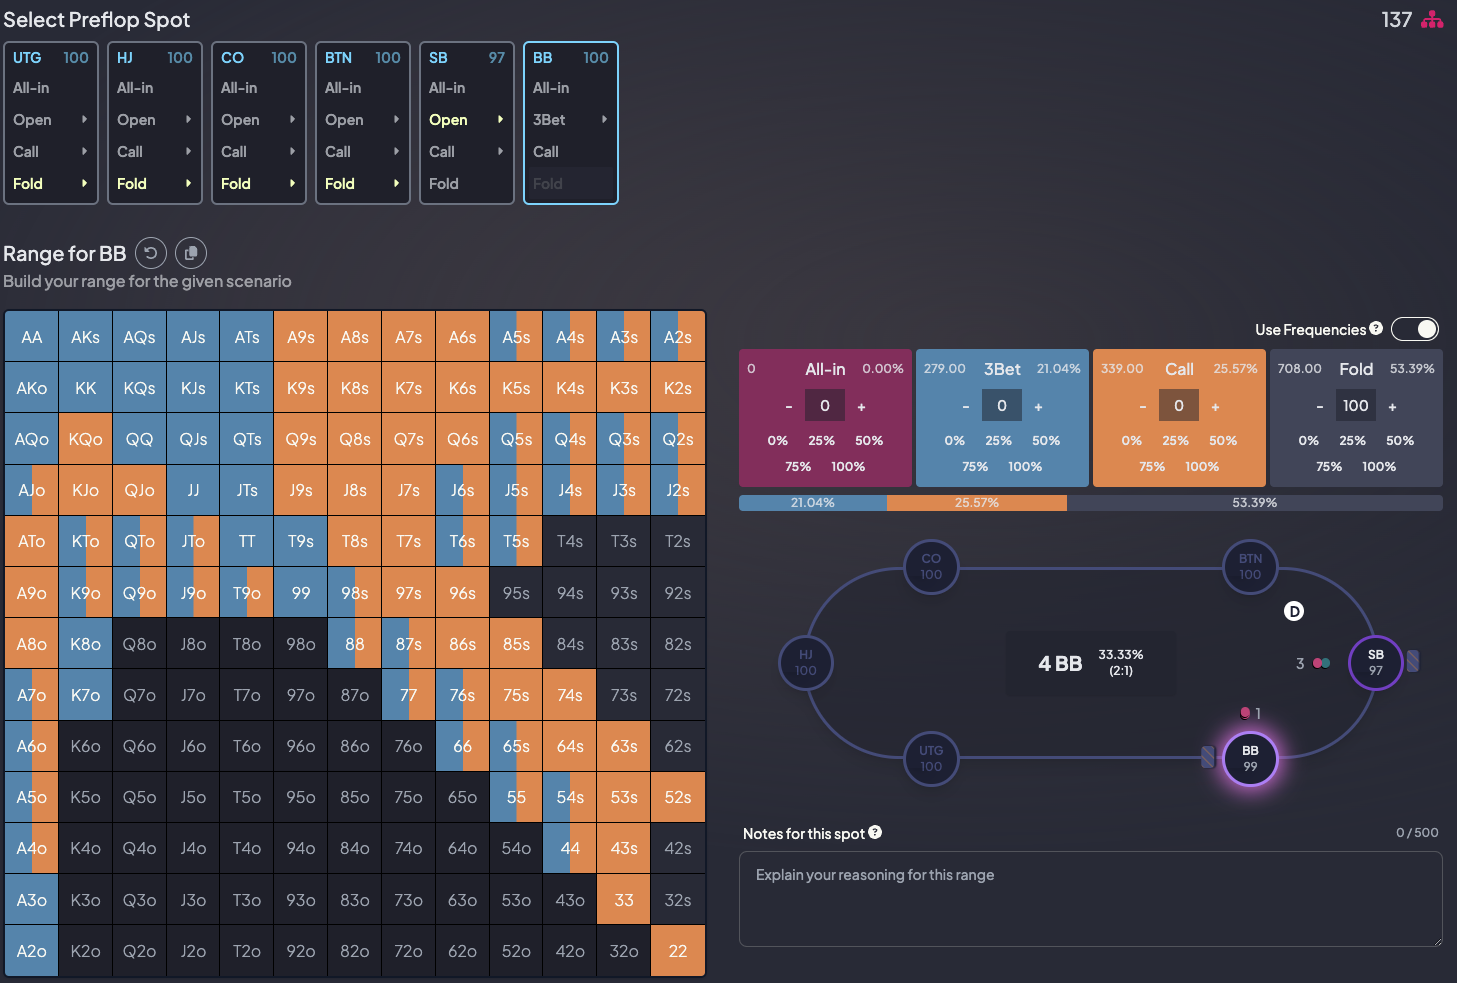
Task: Click the UTG seat on the table
Action: pyautogui.click(x=931, y=758)
